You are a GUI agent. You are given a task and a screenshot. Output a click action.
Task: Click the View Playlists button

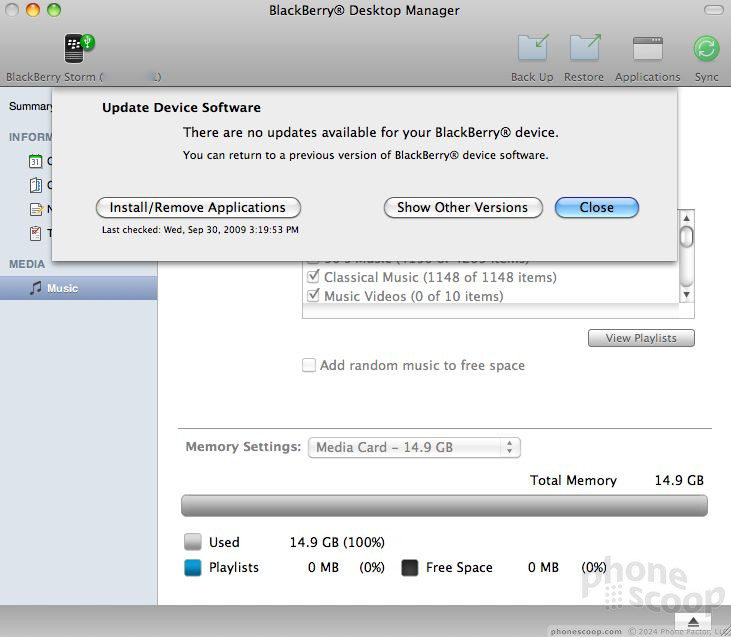point(641,338)
